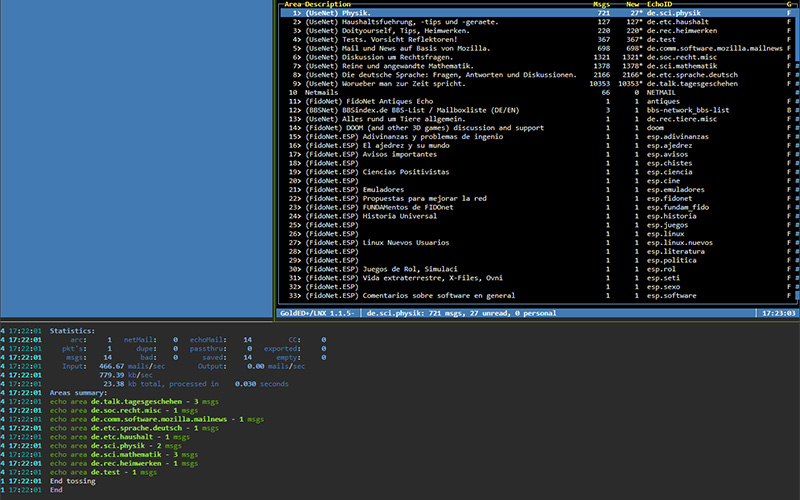
Task: Select the esp.chistes area row
Action: coord(538,163)
